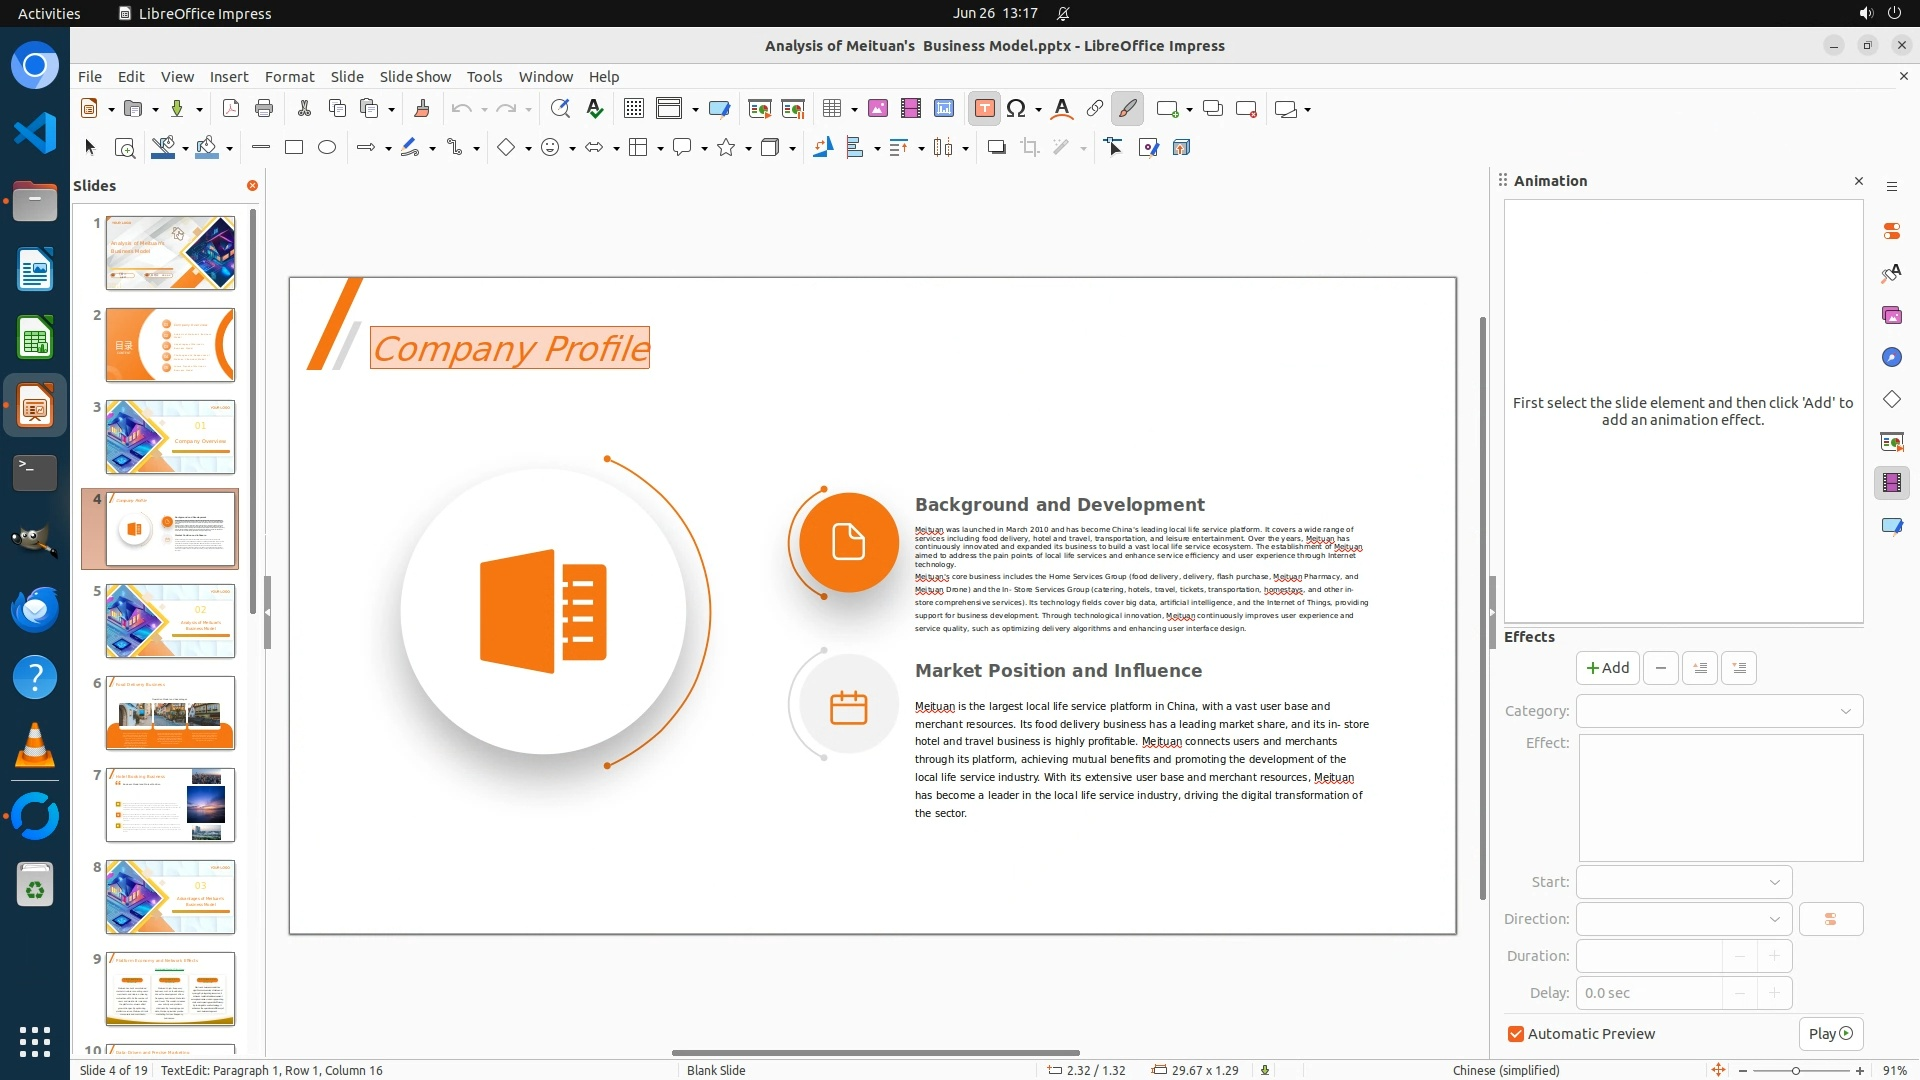The image size is (1920, 1080).
Task: Select the Rectangle drawing tool
Action: pyautogui.click(x=294, y=148)
